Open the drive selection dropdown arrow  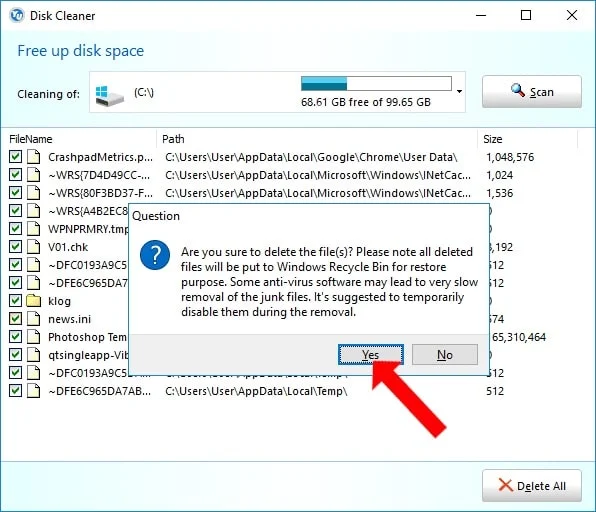click(x=459, y=92)
